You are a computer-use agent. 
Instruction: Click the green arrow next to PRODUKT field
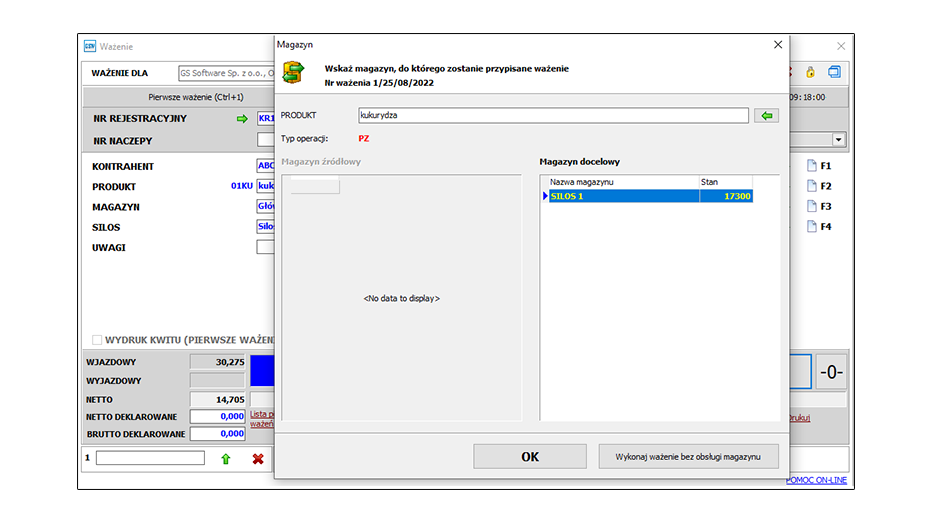coord(767,116)
